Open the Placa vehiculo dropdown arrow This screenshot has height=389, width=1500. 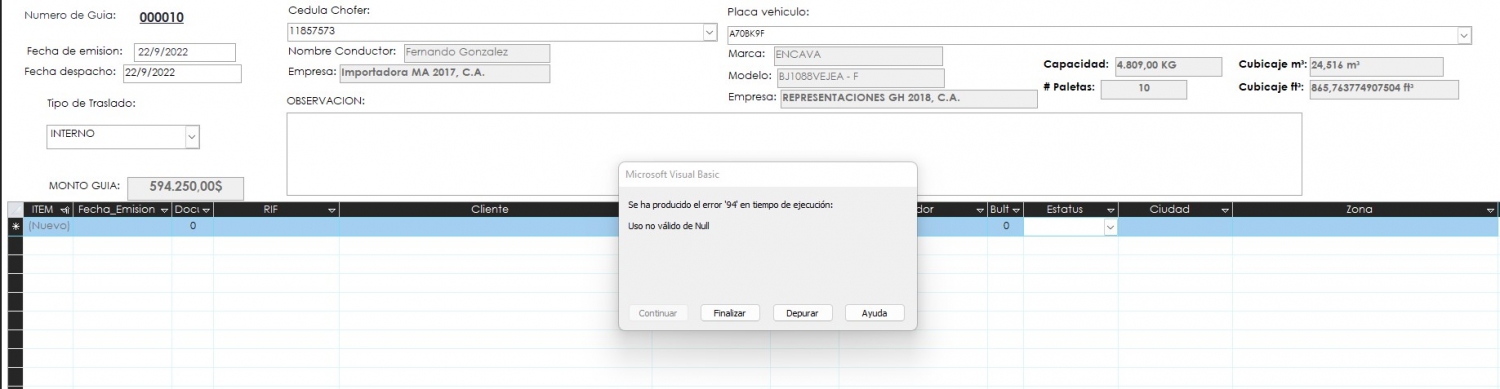point(1465,35)
